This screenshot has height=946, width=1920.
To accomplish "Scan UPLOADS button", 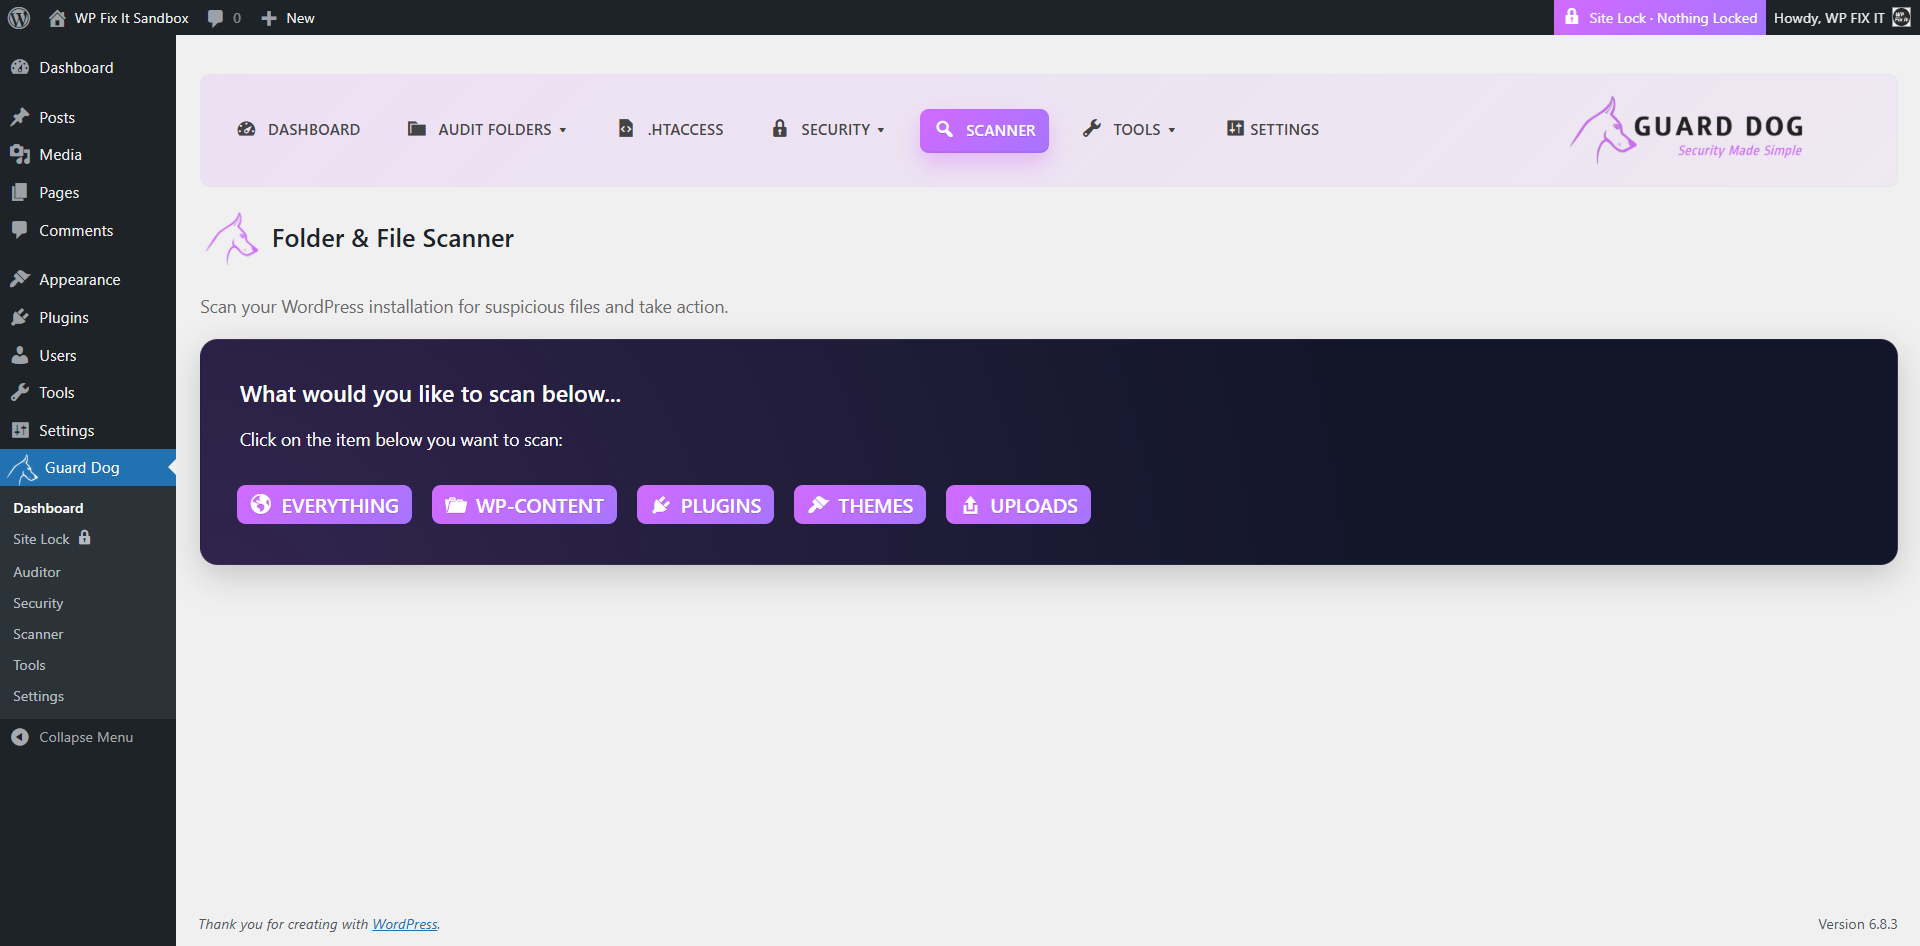I will coord(1018,505).
